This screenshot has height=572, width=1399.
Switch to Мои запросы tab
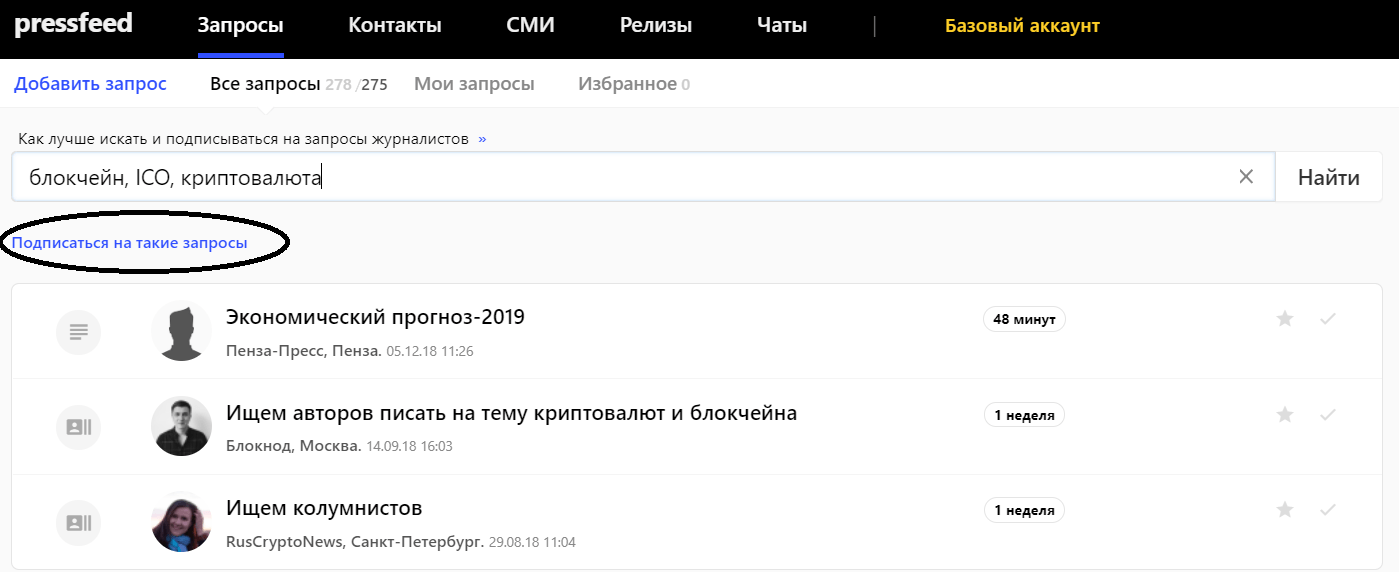point(474,84)
